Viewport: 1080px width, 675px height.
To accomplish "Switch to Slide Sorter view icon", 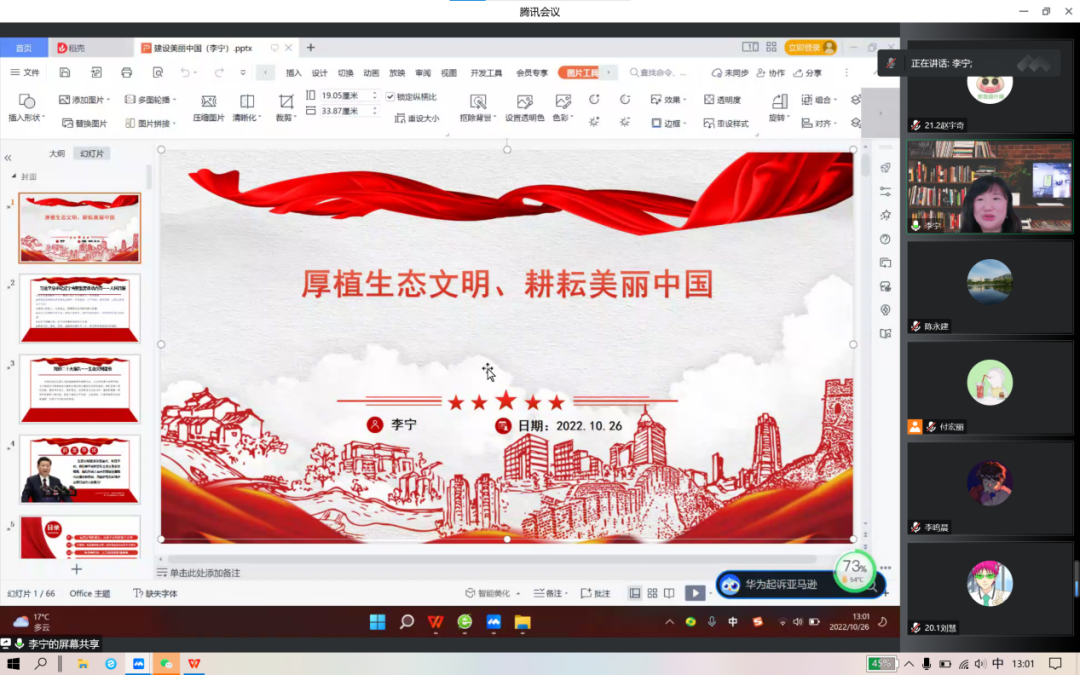I will coord(652,593).
